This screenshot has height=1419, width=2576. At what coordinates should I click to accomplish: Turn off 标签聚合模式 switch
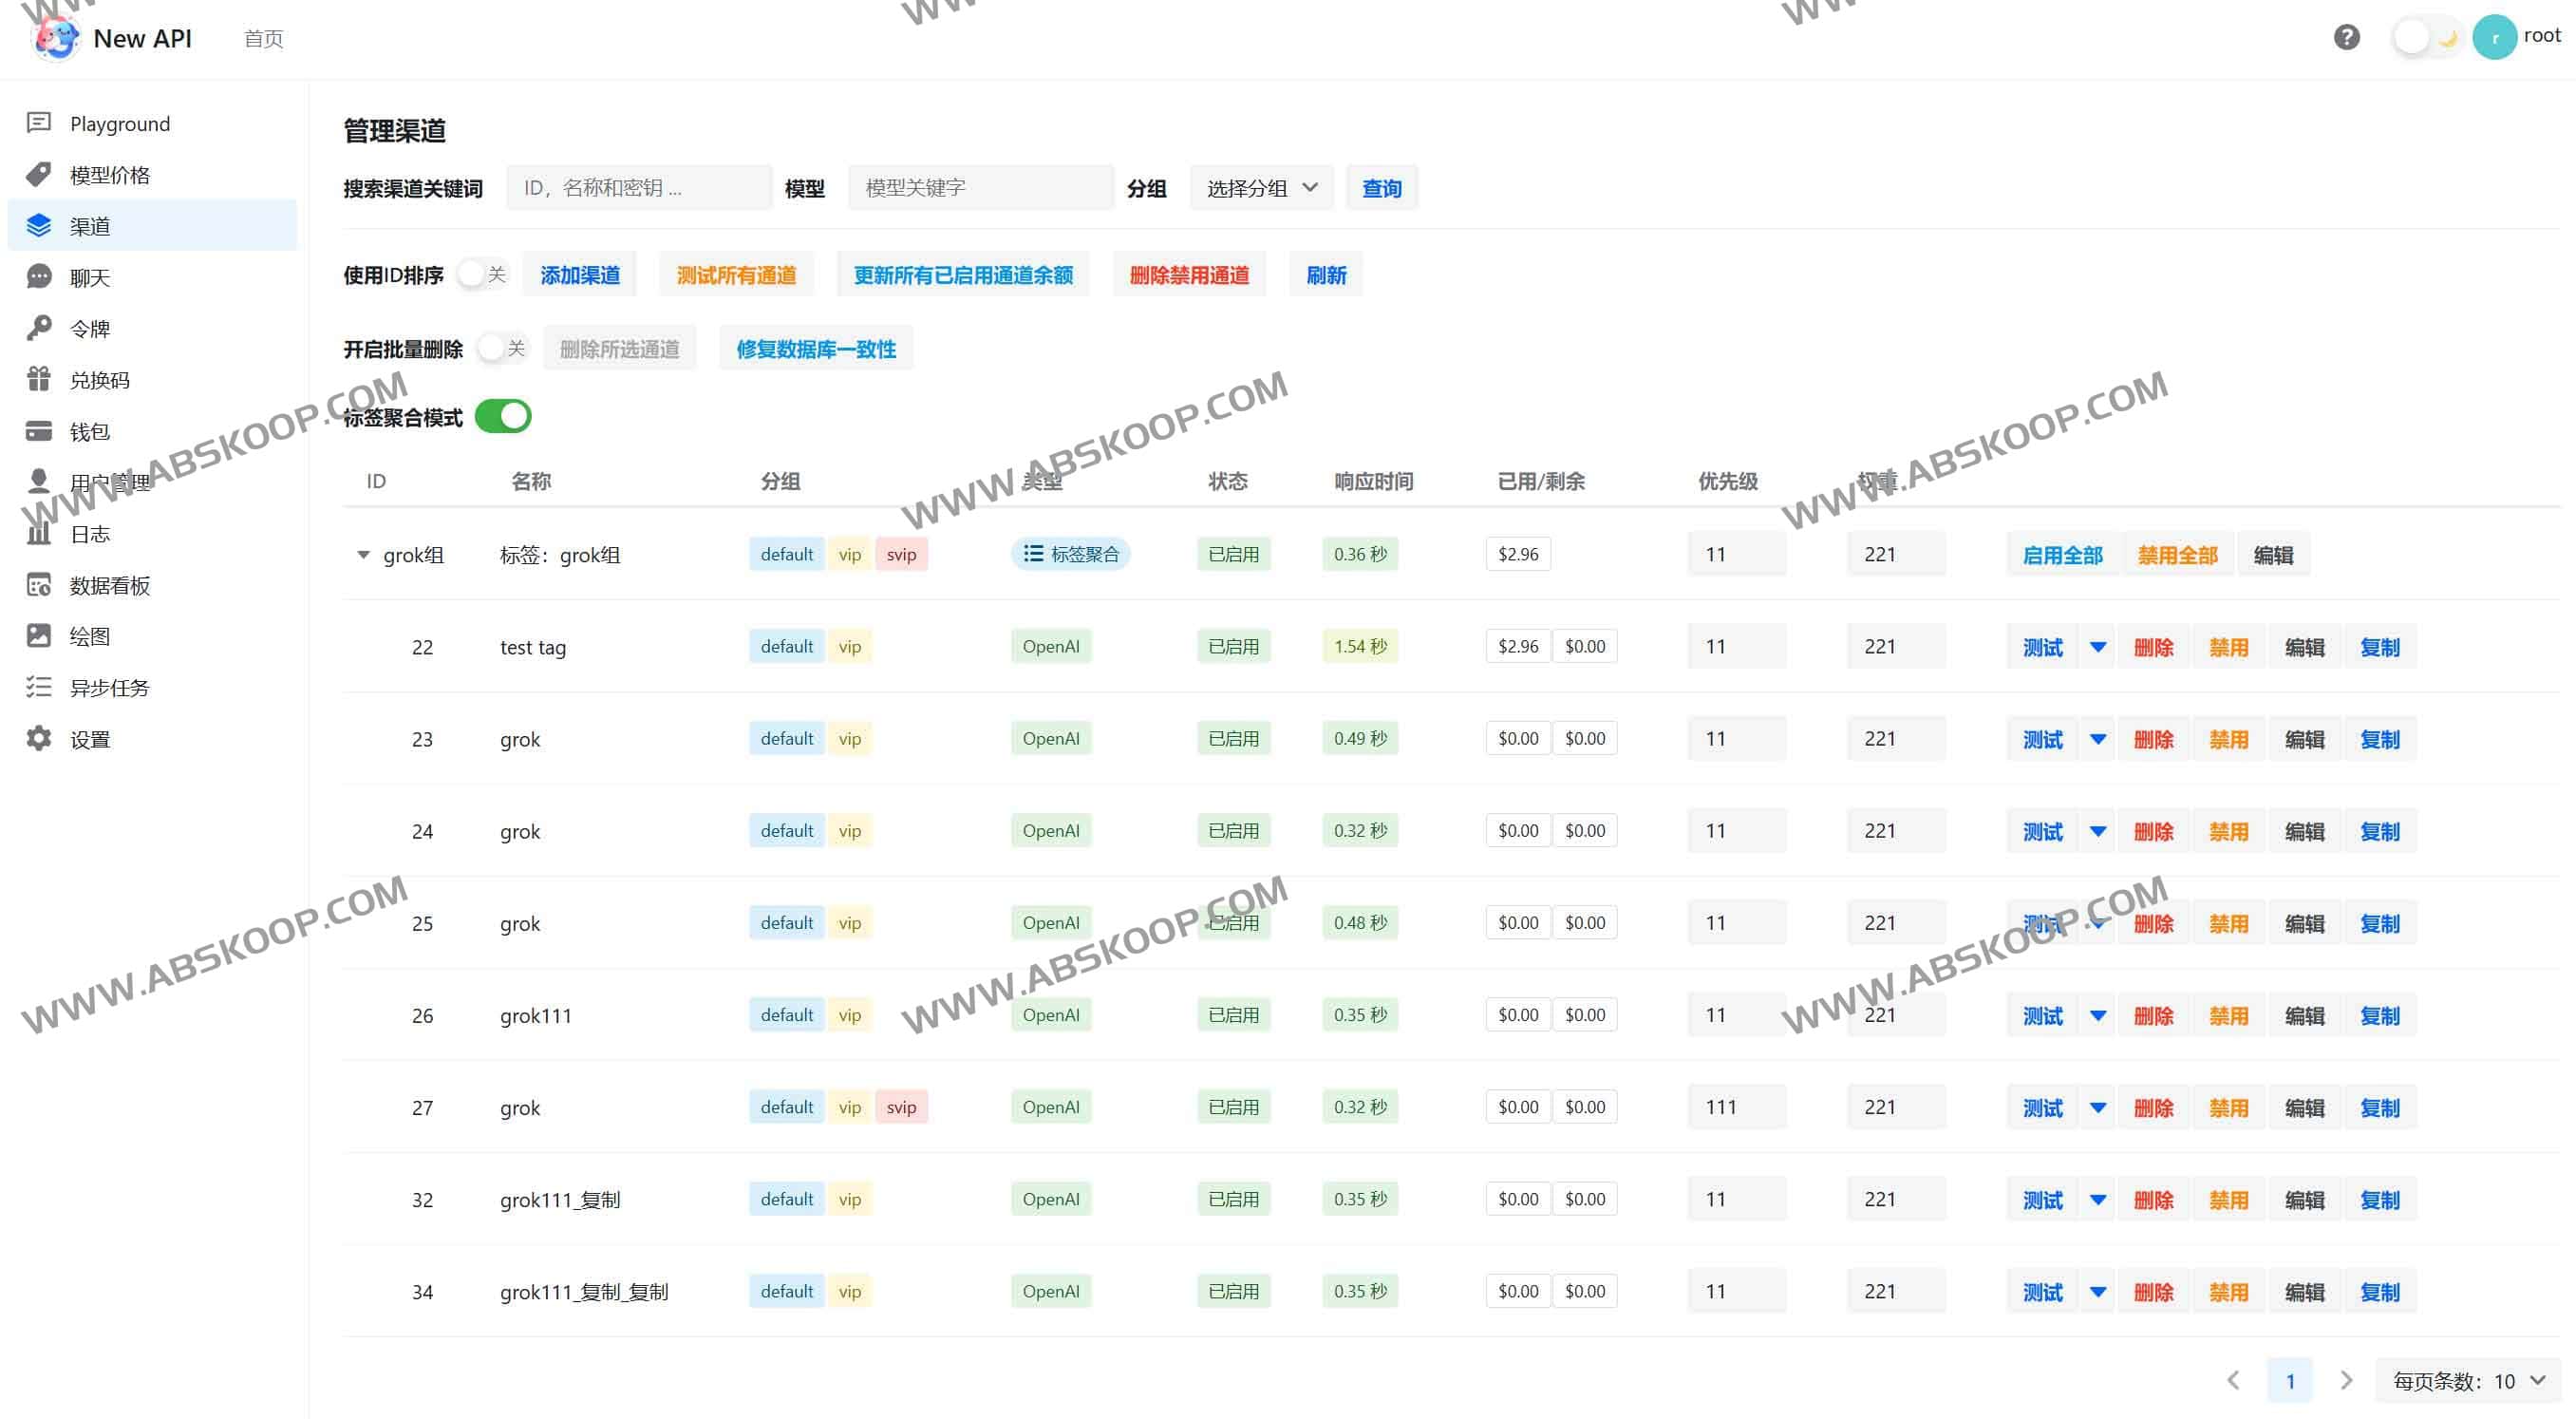tap(502, 416)
